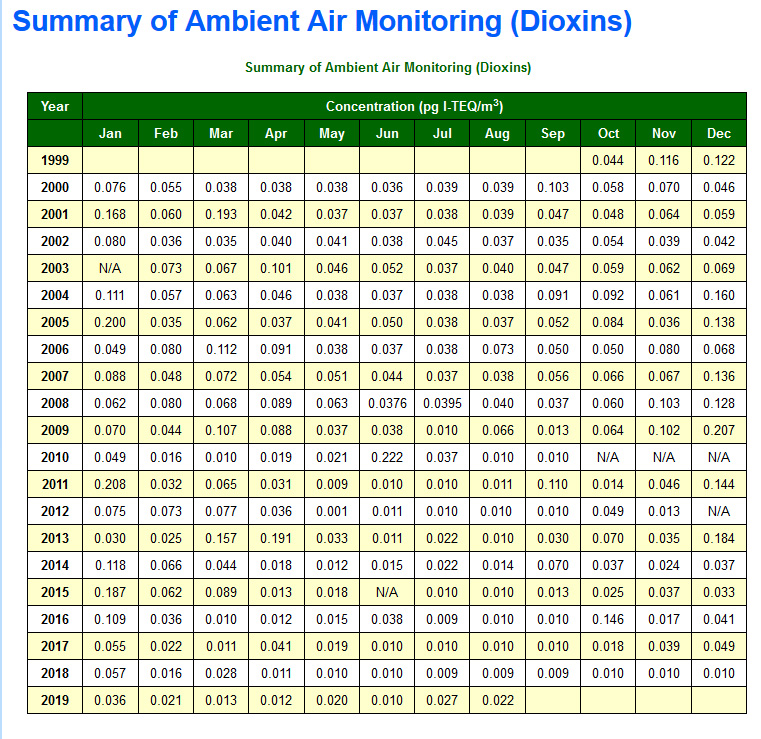Select the 1999 year row label
Viewport: 761px width, 739px height.
(x=55, y=160)
